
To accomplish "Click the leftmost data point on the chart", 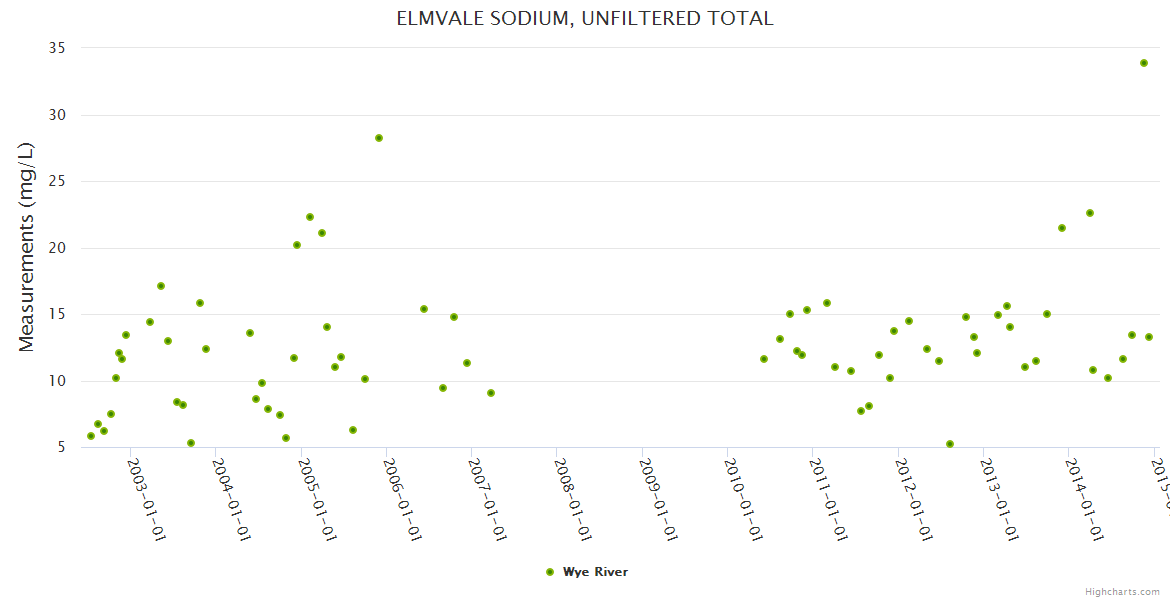I will [x=91, y=436].
